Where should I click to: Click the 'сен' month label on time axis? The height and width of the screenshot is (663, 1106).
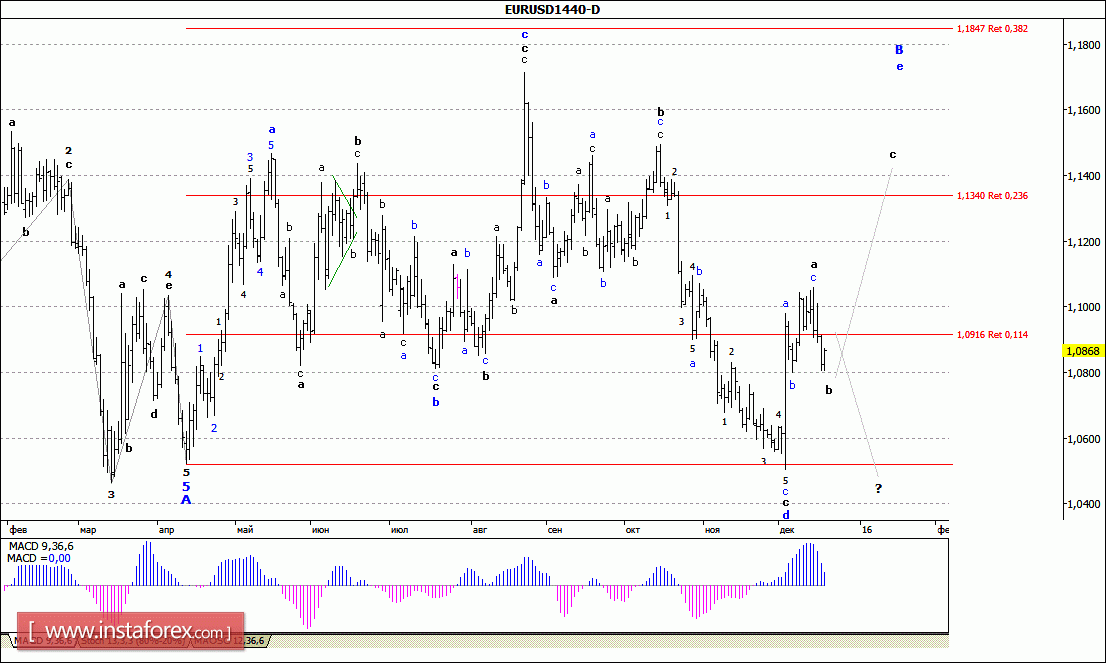click(x=555, y=530)
